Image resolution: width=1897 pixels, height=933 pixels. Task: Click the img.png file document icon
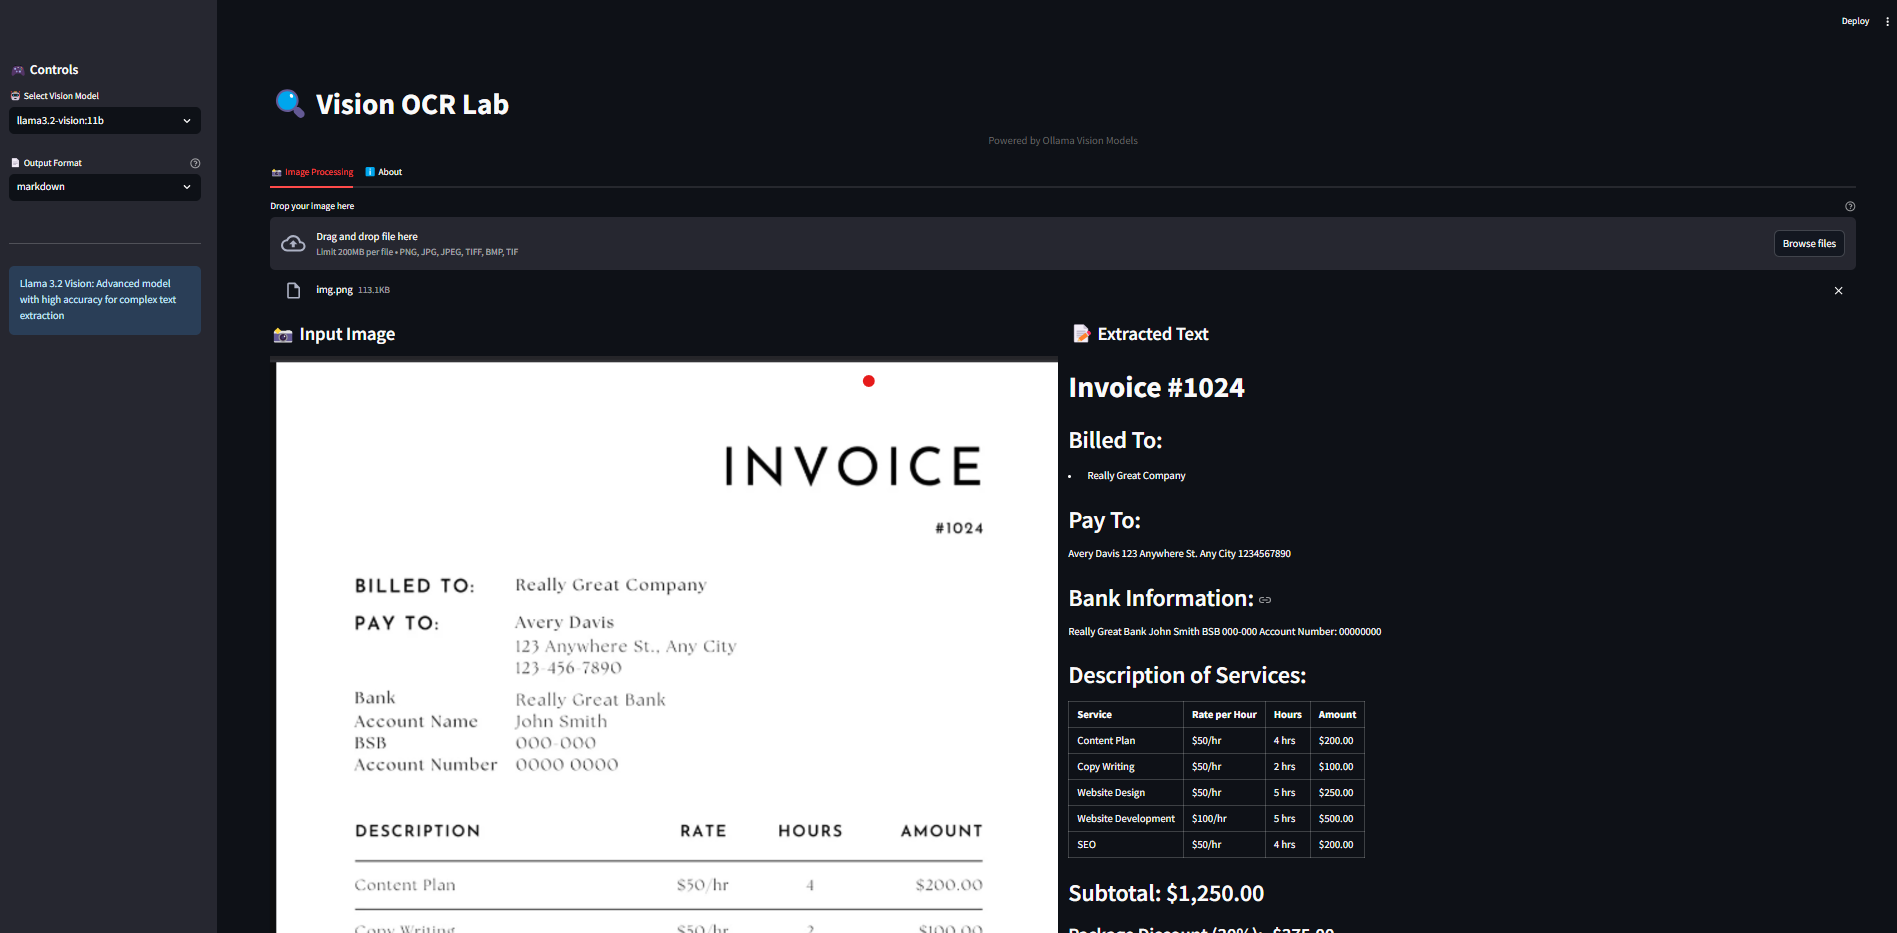point(293,291)
